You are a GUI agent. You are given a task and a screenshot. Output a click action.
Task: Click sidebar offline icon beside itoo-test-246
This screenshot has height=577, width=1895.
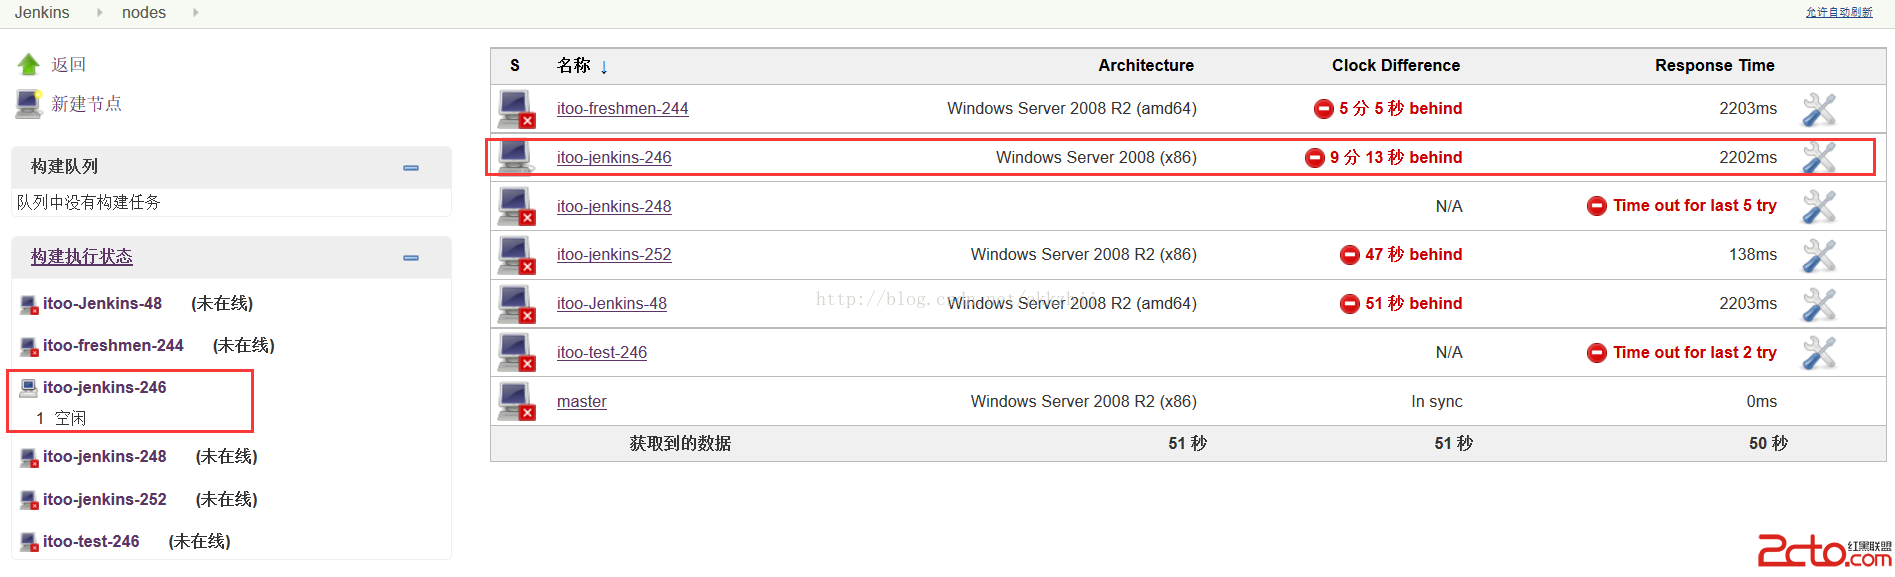coord(29,542)
